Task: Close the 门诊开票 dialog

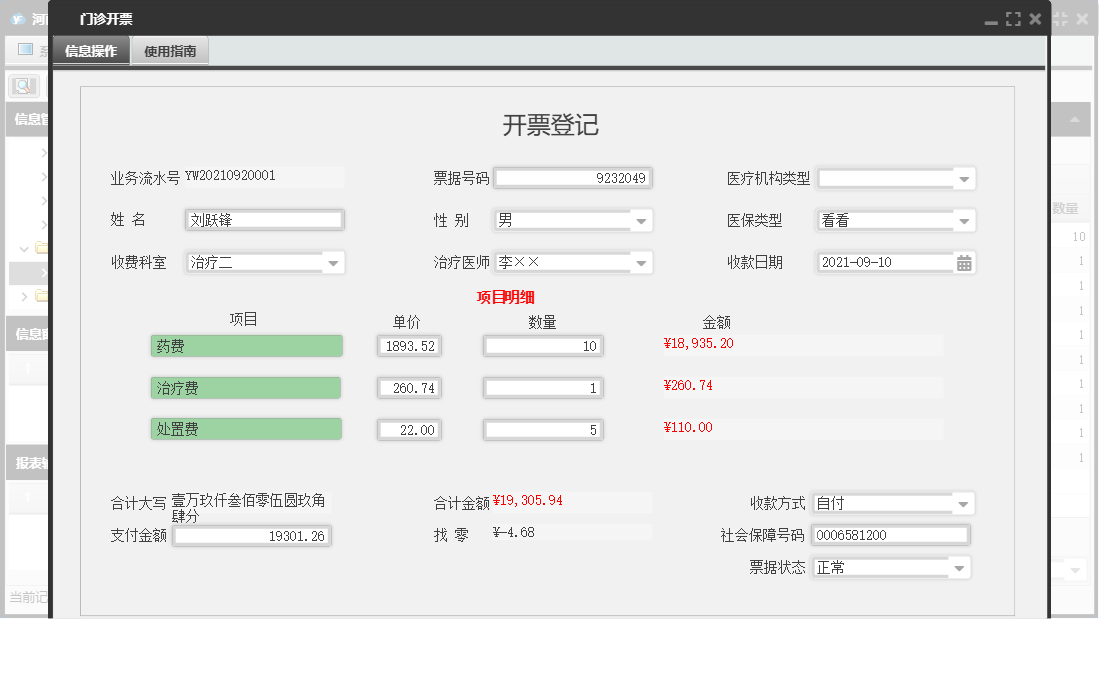Action: click(1035, 18)
